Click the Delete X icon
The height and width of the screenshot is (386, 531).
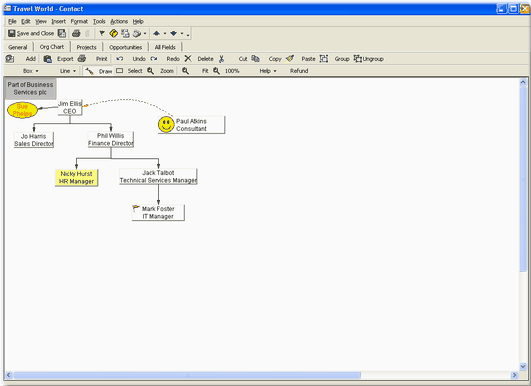coord(188,59)
